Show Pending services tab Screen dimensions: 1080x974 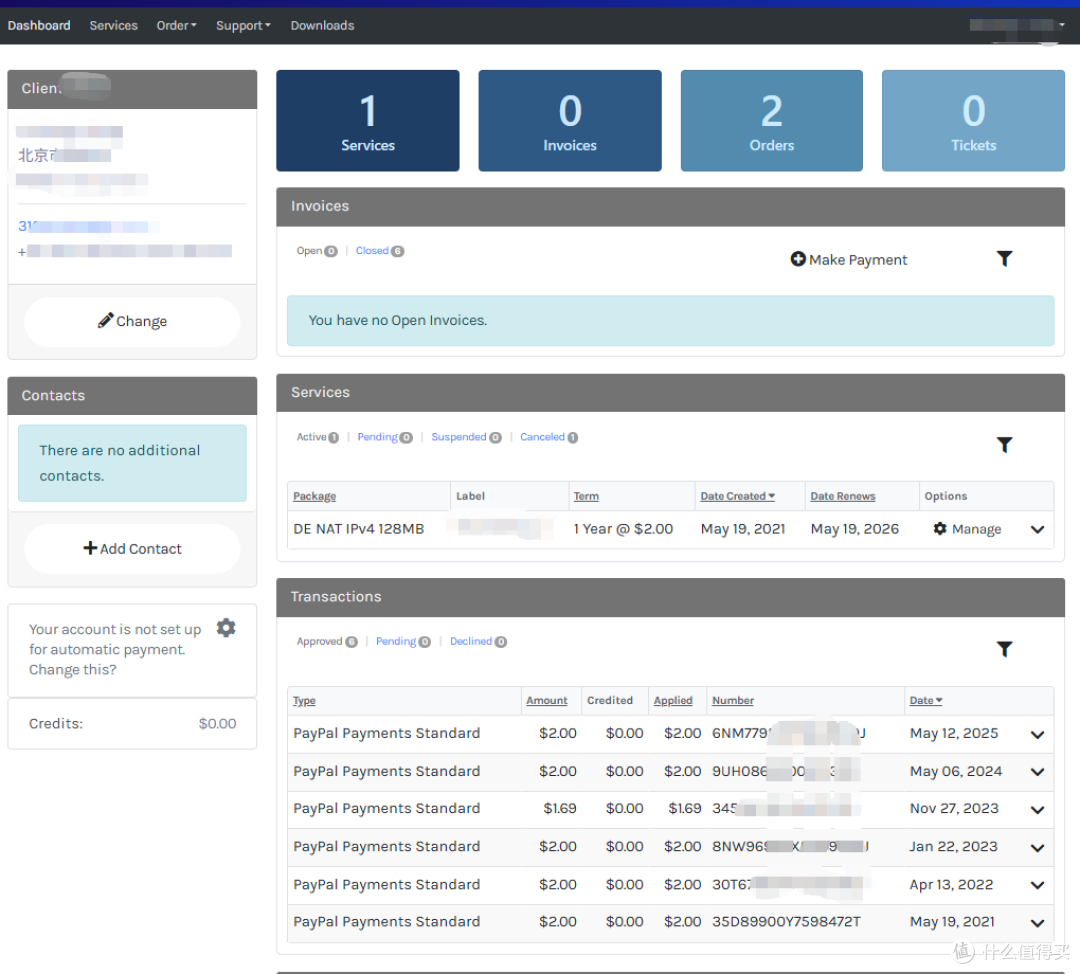point(384,437)
